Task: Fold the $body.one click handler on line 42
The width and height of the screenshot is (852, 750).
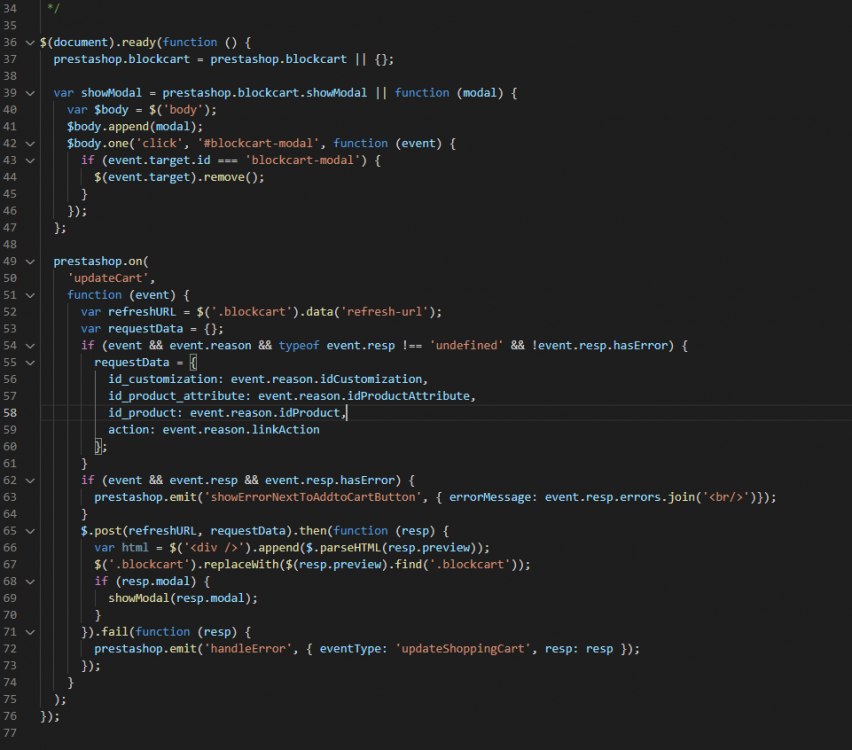Action: click(30, 143)
